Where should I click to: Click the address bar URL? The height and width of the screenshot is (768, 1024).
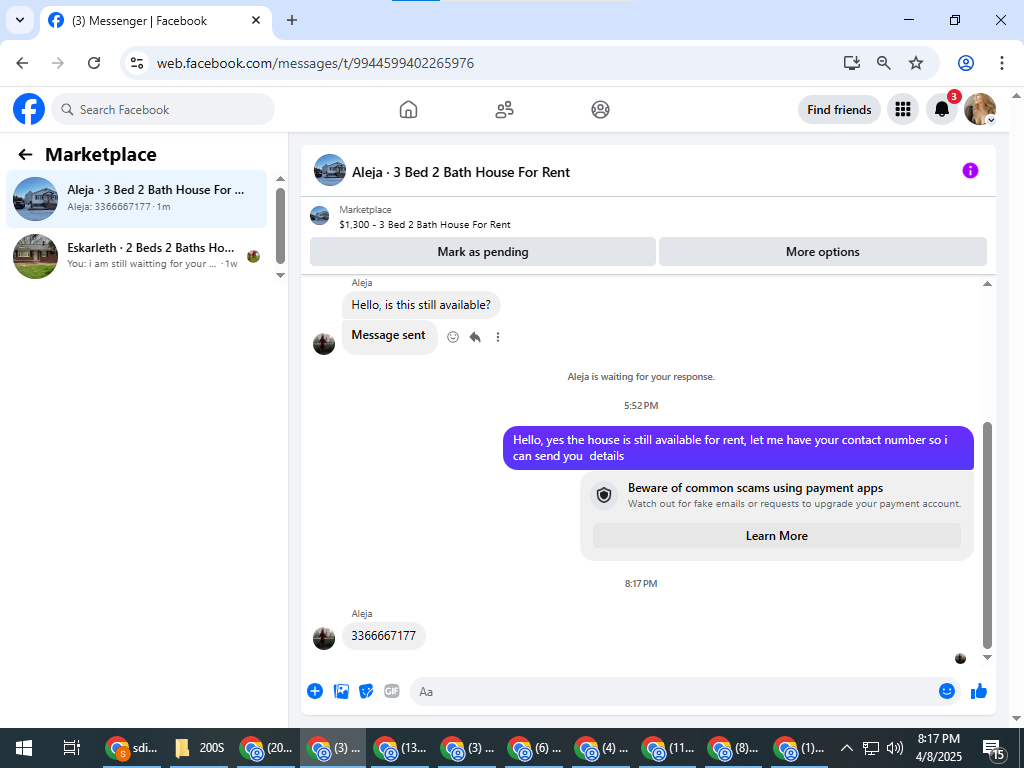coord(315,63)
